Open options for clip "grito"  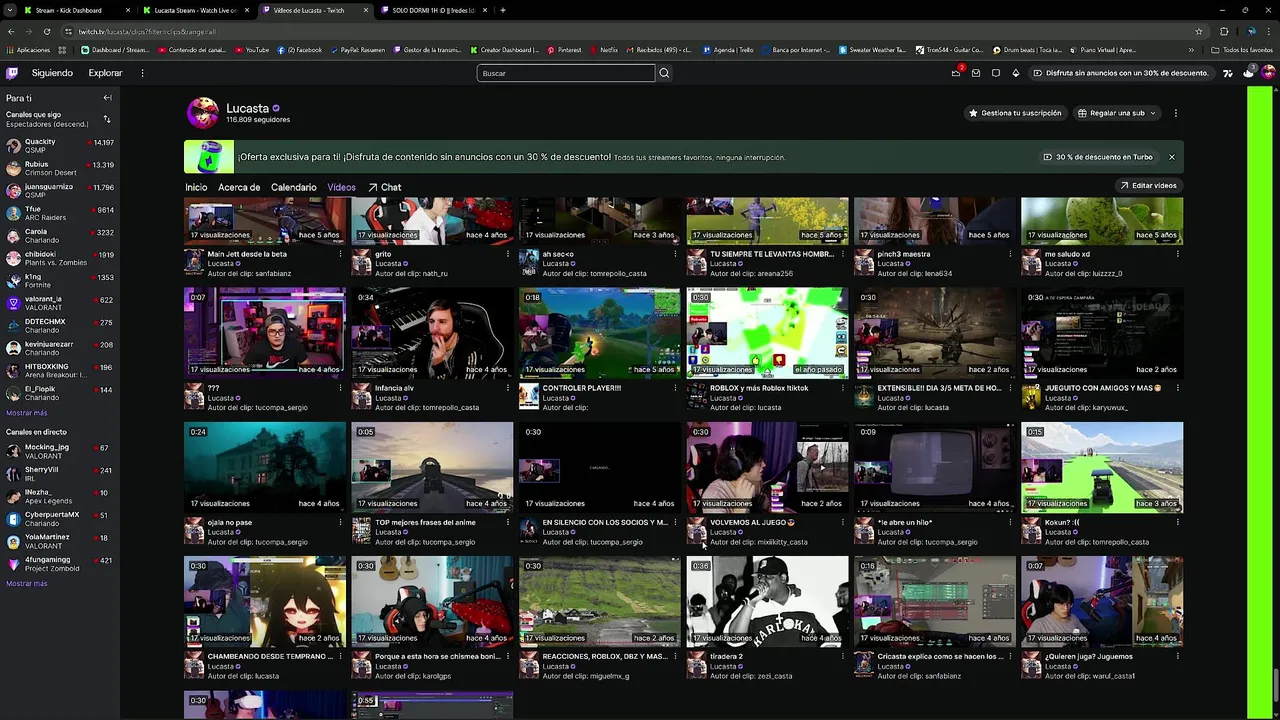click(x=507, y=254)
